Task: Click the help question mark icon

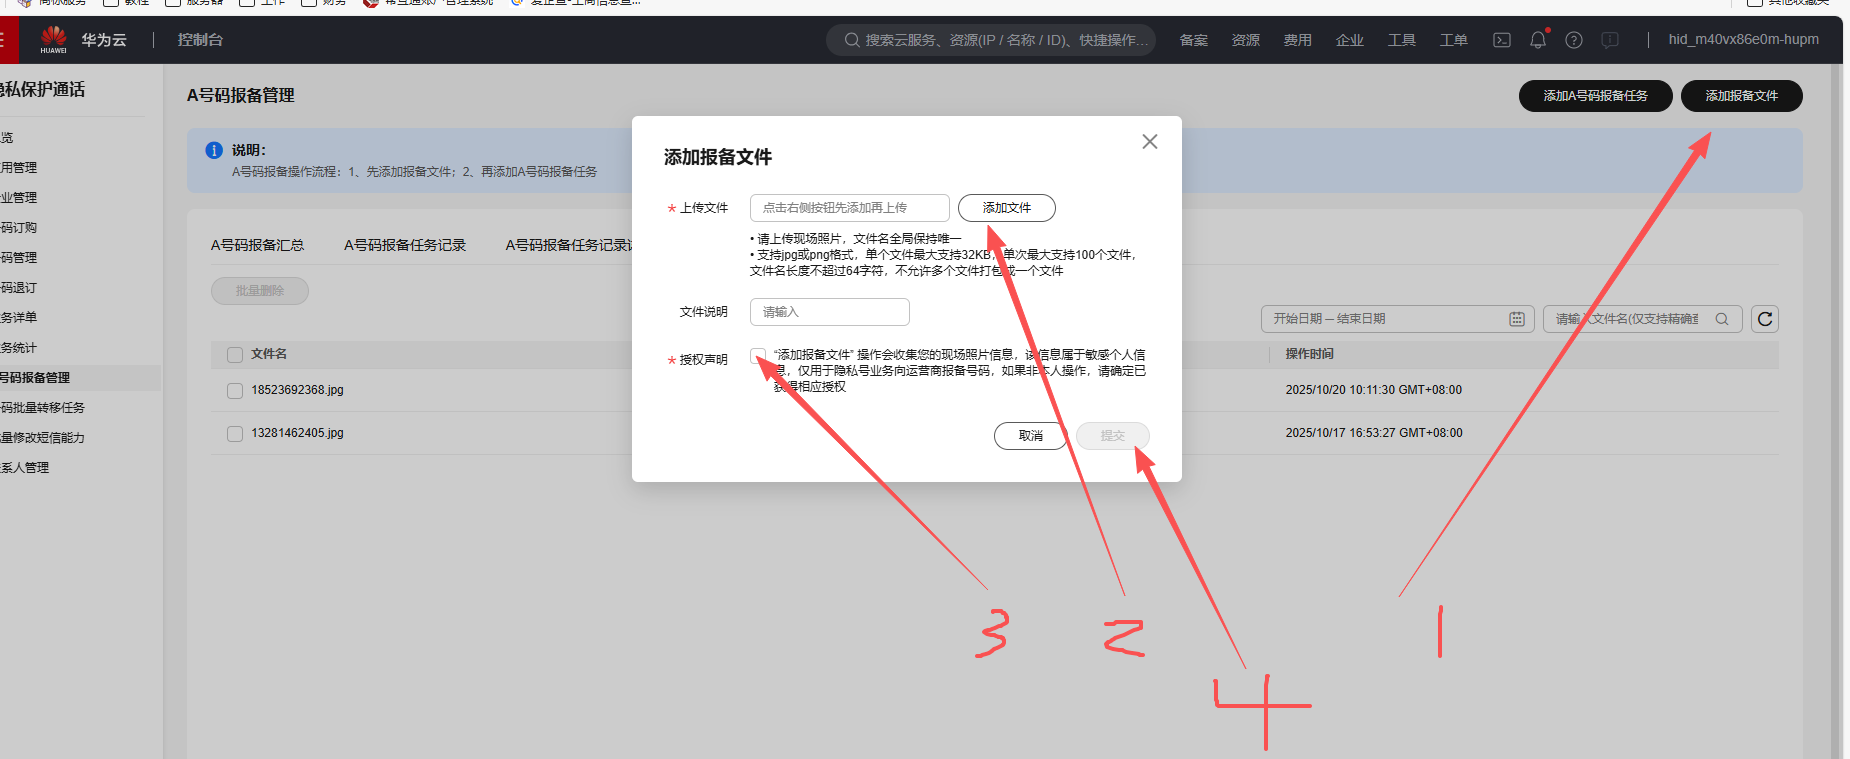Action: (1574, 40)
